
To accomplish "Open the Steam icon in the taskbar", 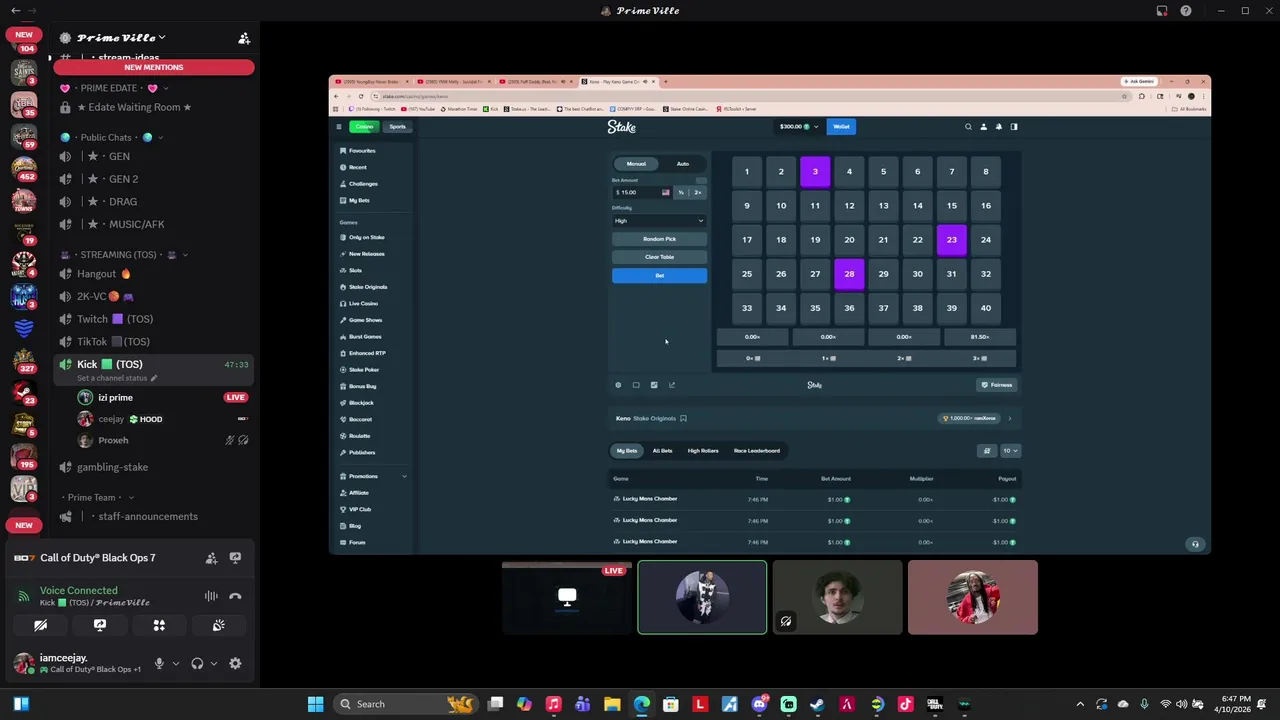I will click(x=817, y=704).
